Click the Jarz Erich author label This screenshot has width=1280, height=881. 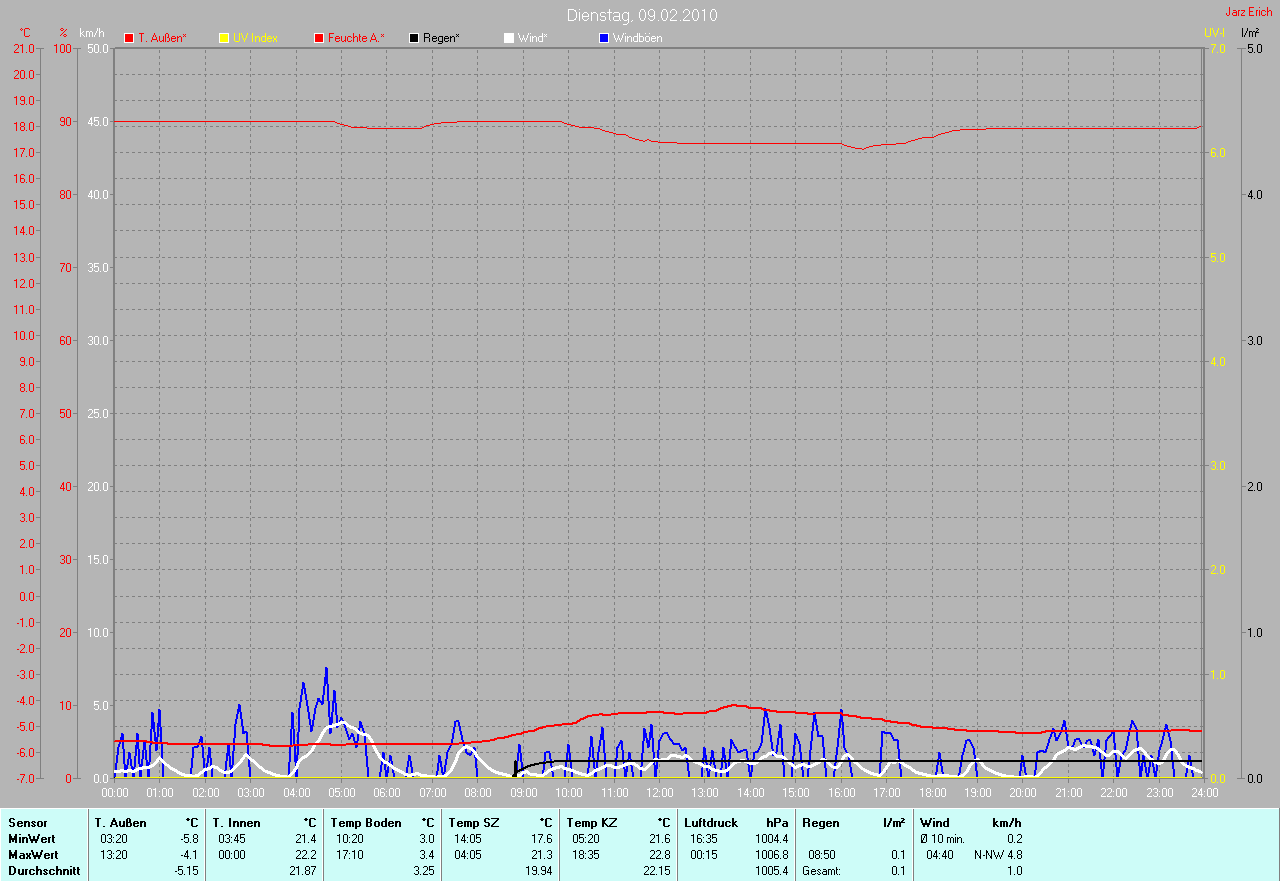1248,12
